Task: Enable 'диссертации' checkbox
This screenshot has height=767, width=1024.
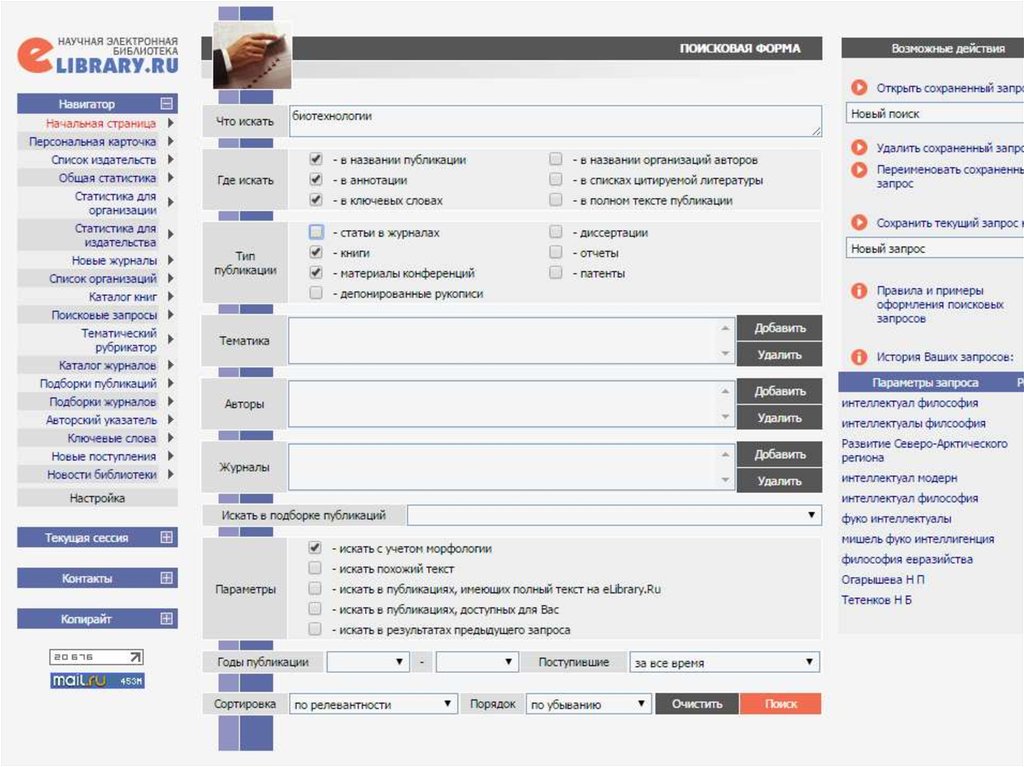Action: [556, 232]
